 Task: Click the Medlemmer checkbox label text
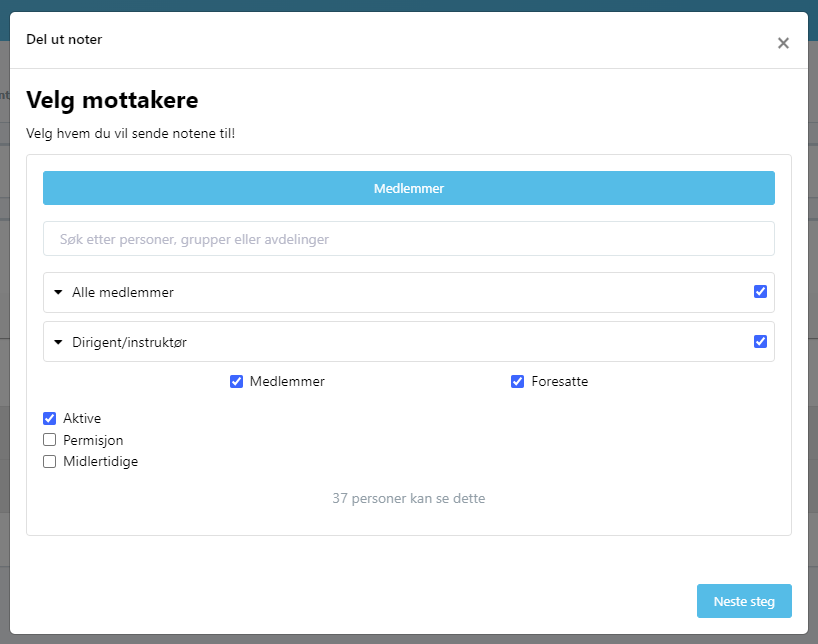287,381
